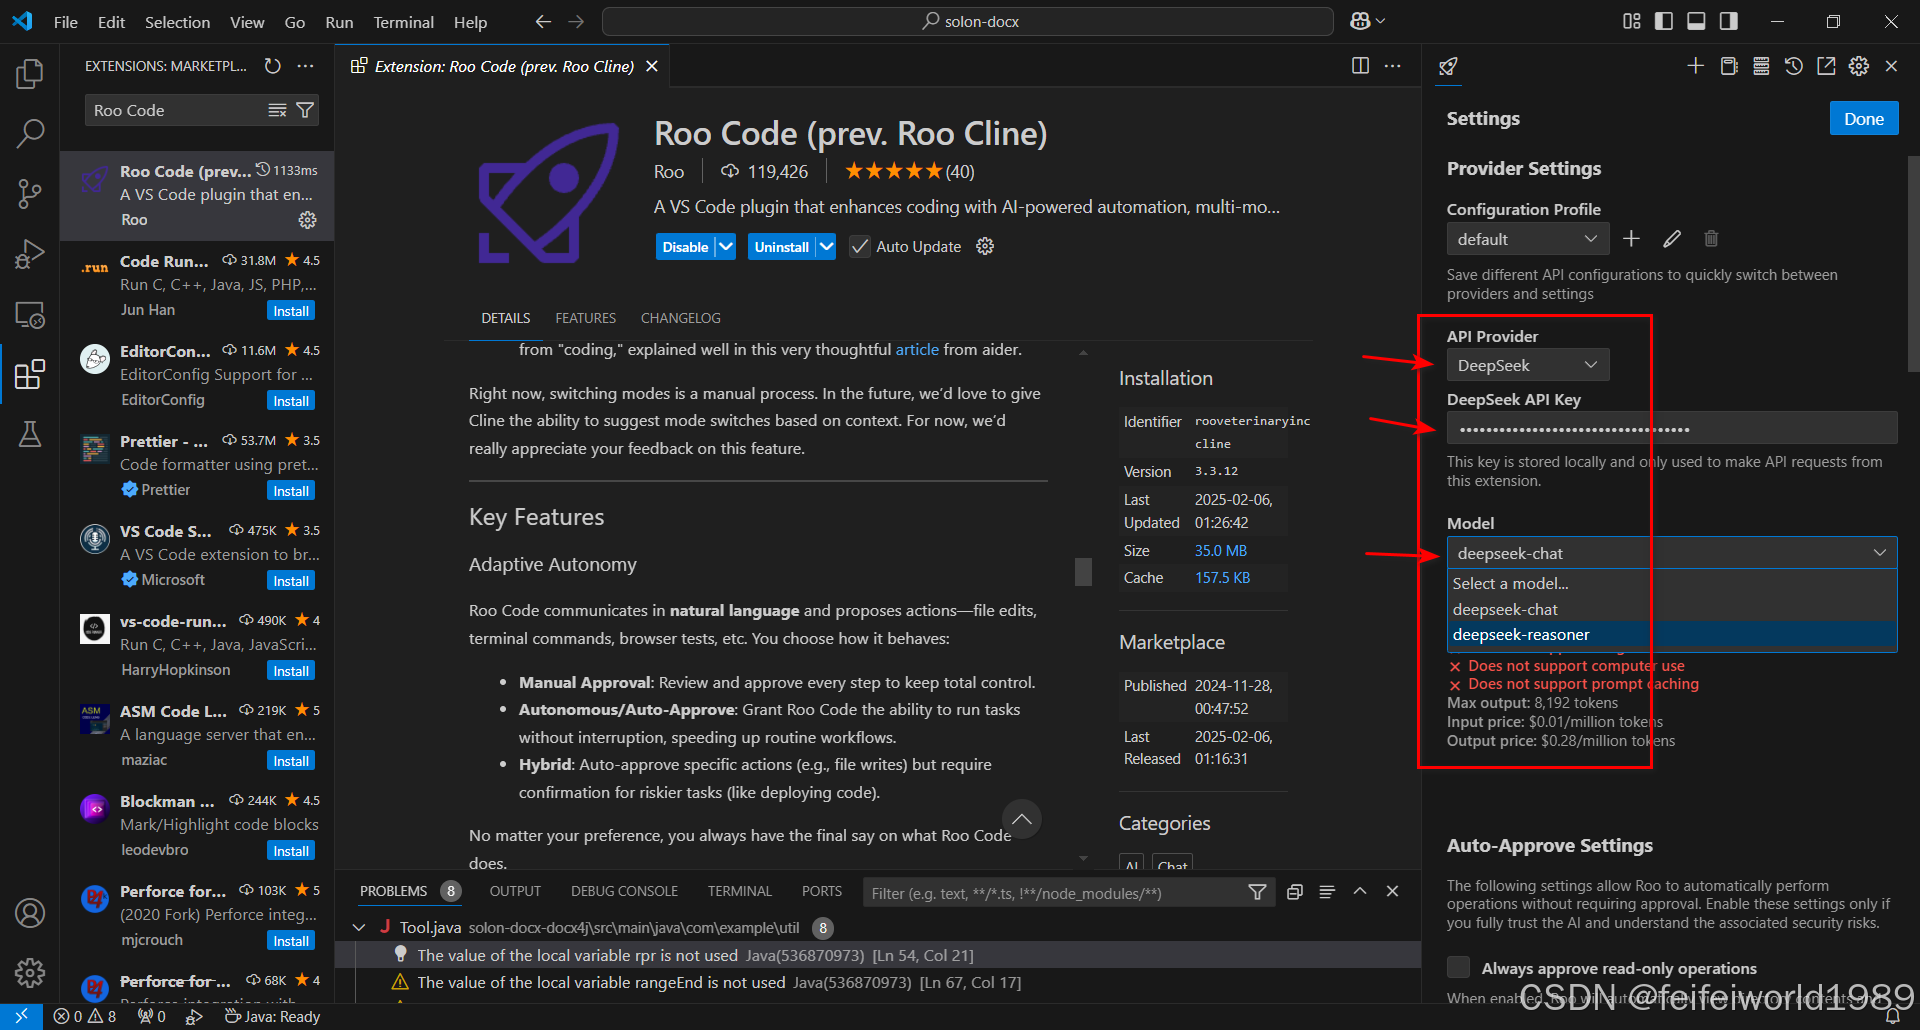The height and width of the screenshot is (1030, 1920).
Task: Switch to the FEATURES tab
Action: 586,318
